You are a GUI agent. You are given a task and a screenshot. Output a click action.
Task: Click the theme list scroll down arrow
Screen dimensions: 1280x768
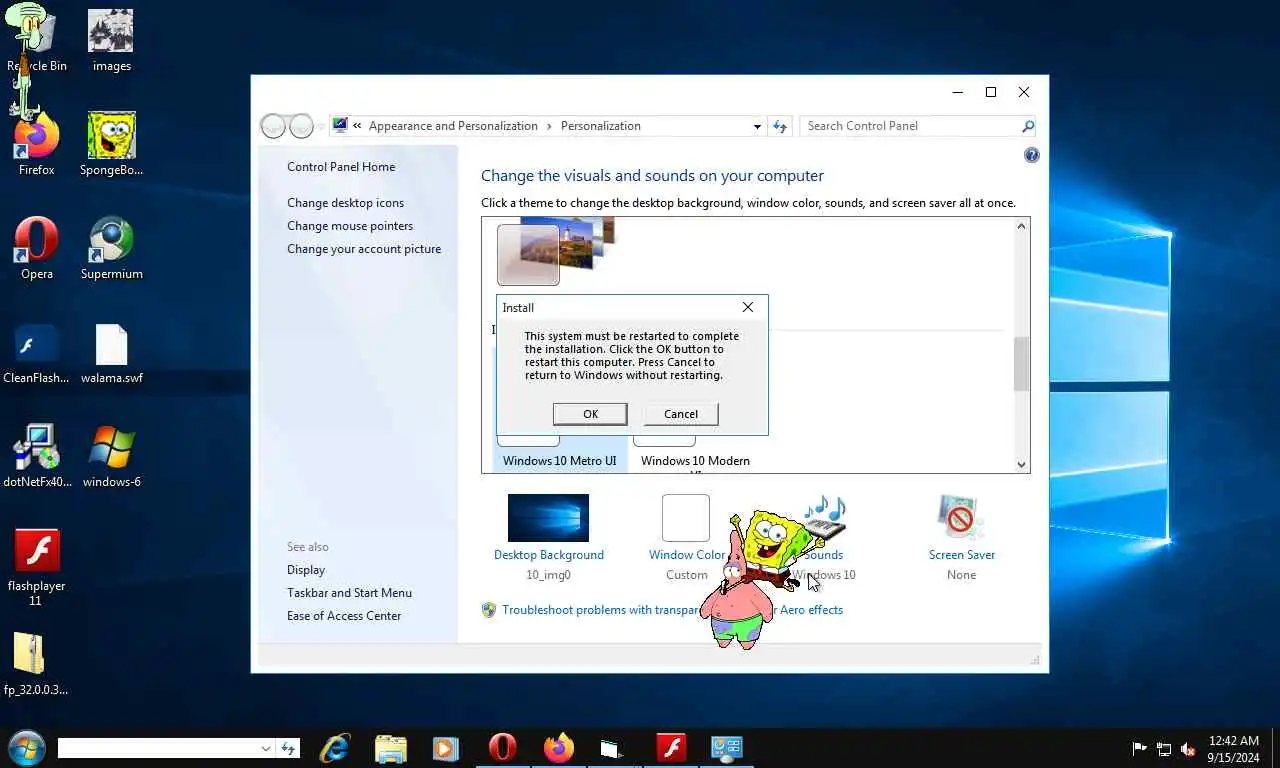pyautogui.click(x=1021, y=464)
